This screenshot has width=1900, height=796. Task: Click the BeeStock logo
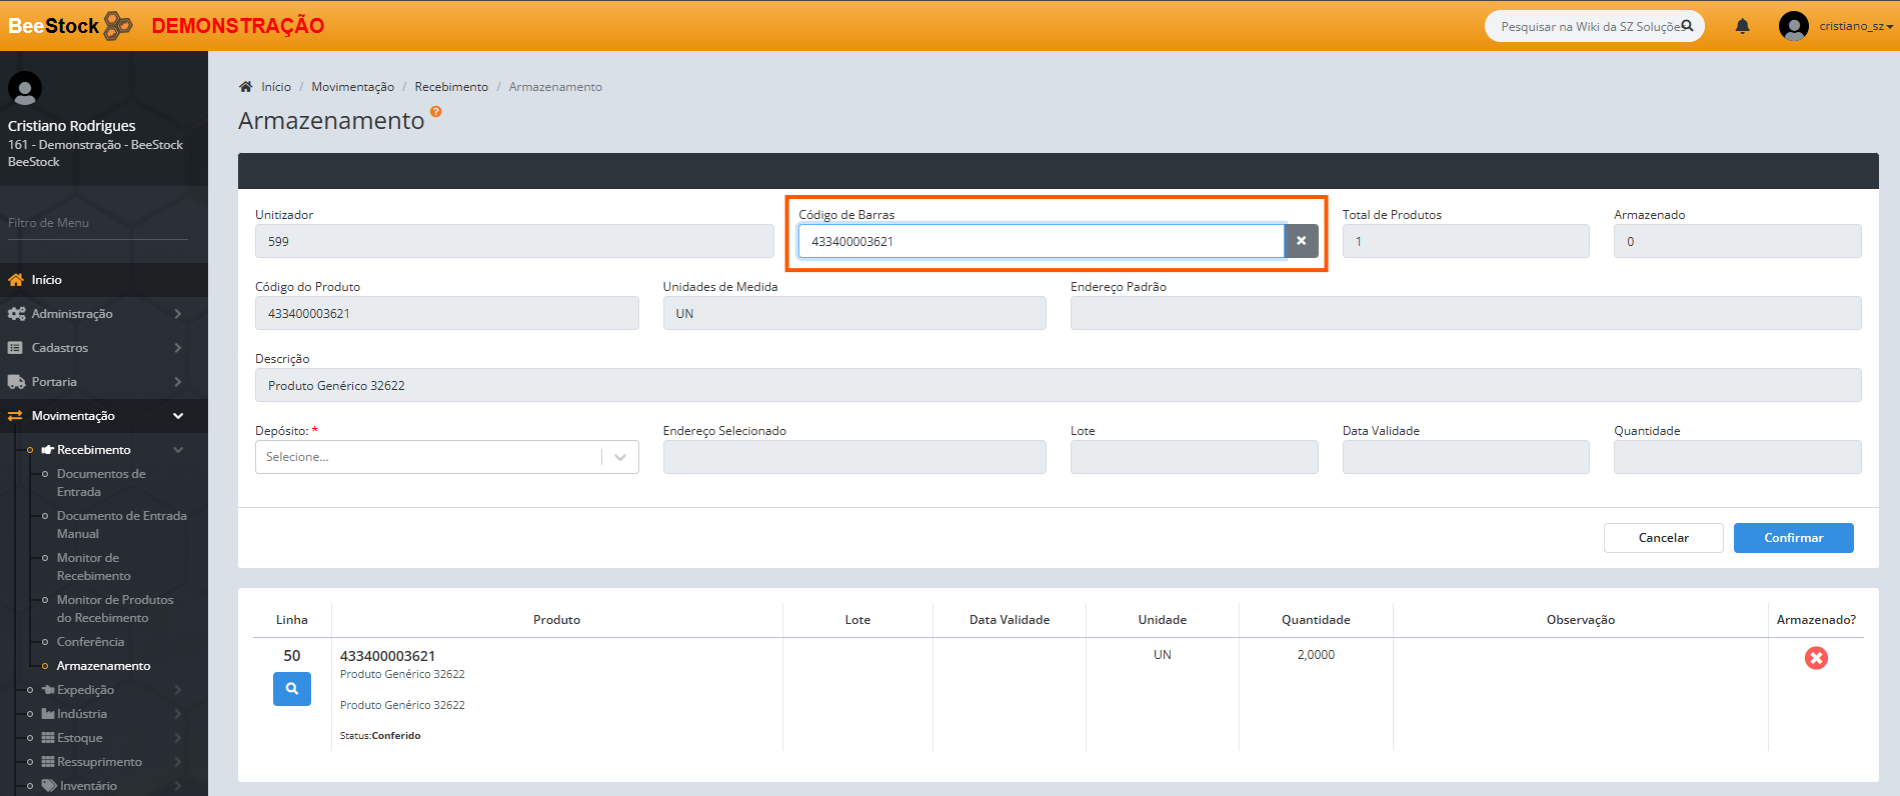click(70, 26)
